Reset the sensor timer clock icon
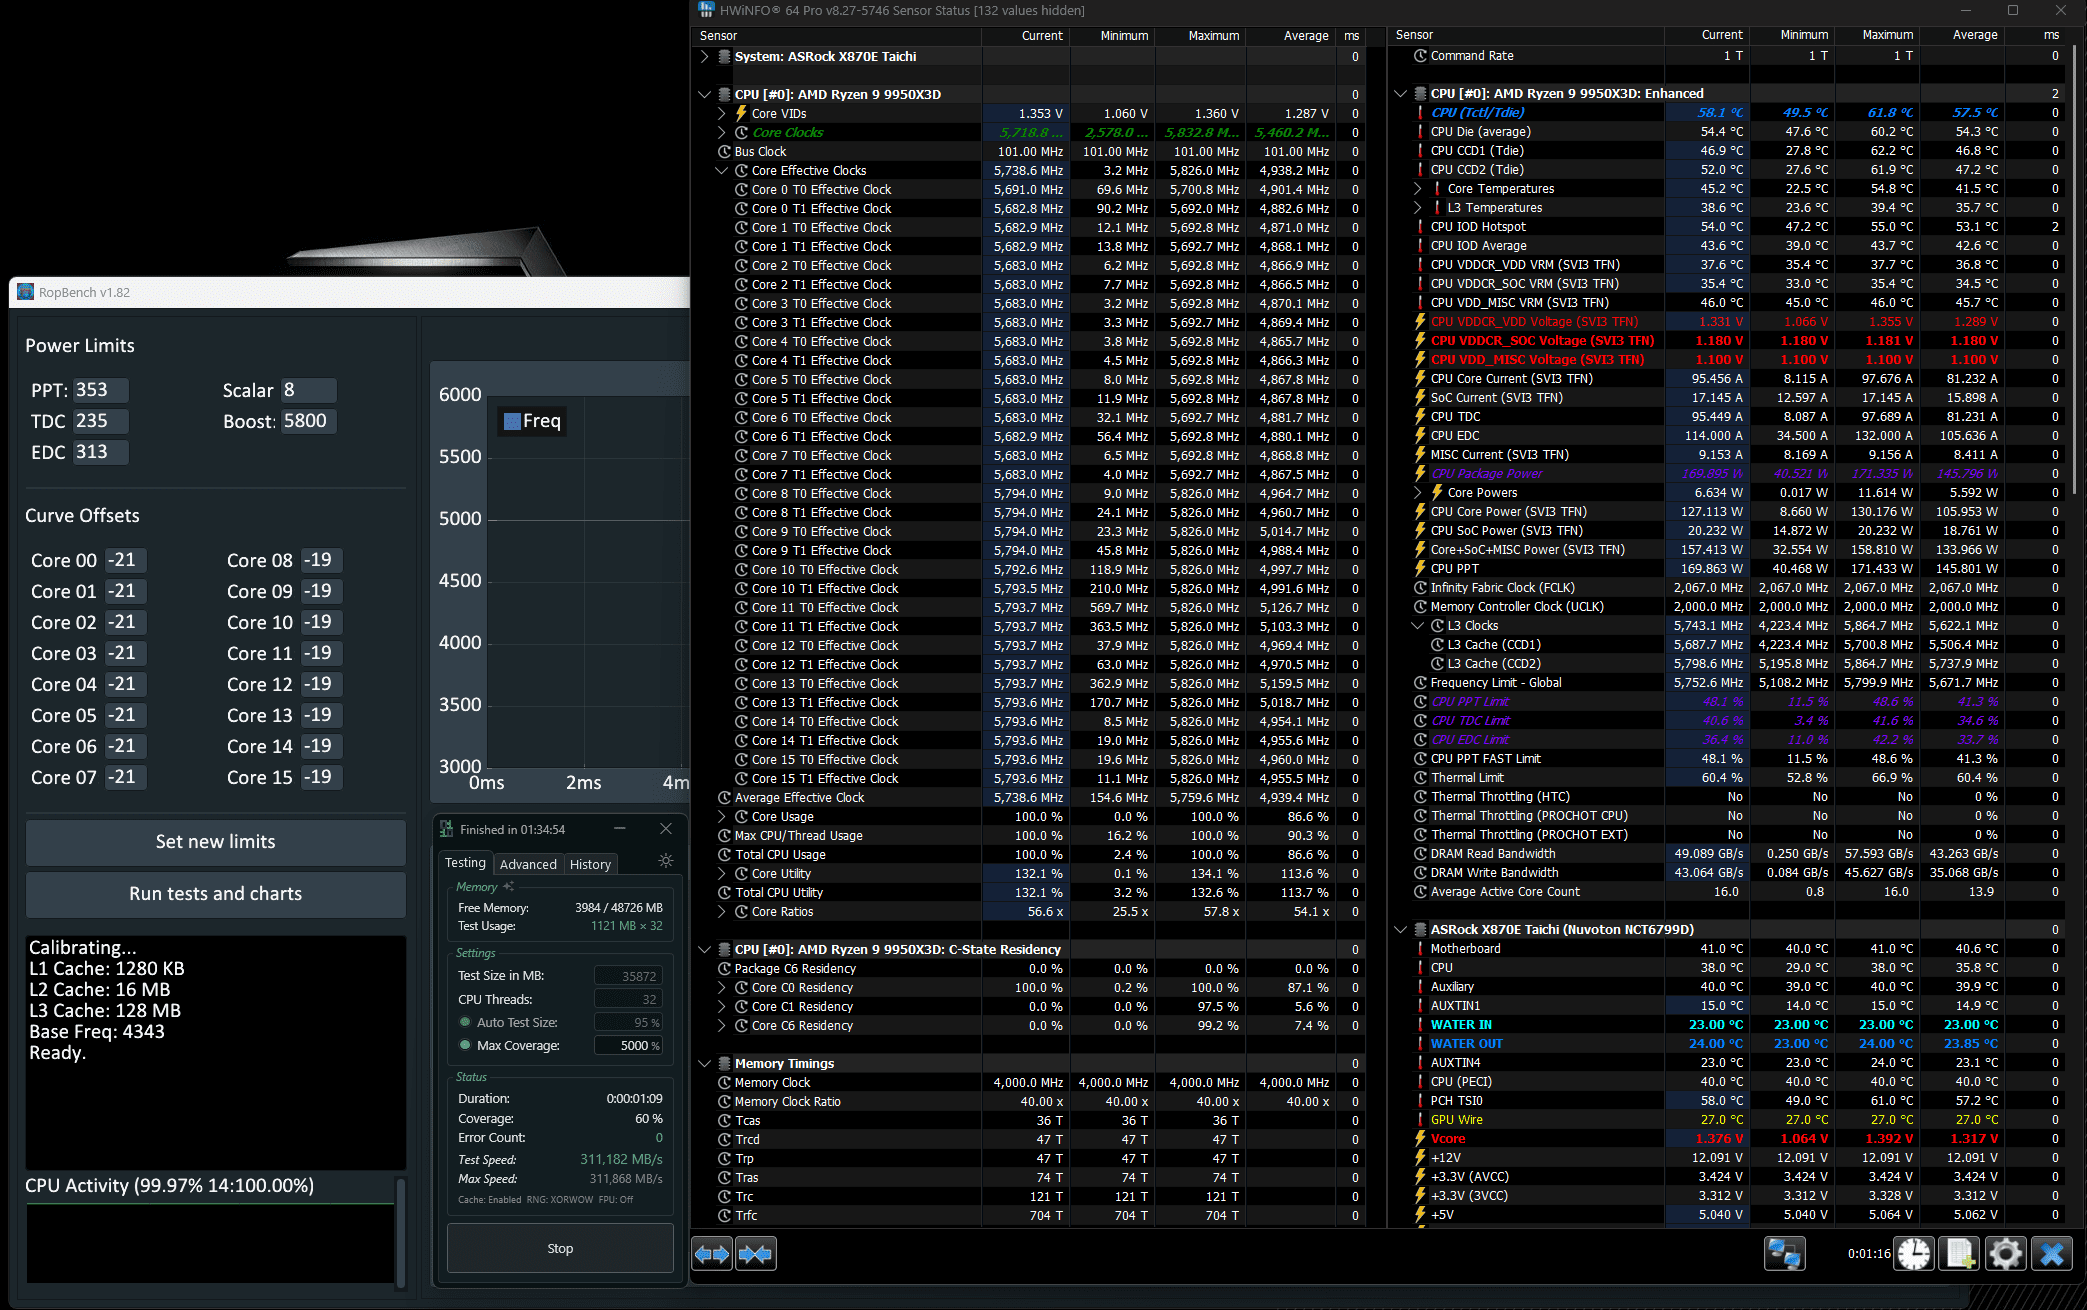2087x1310 pixels. coord(1914,1253)
